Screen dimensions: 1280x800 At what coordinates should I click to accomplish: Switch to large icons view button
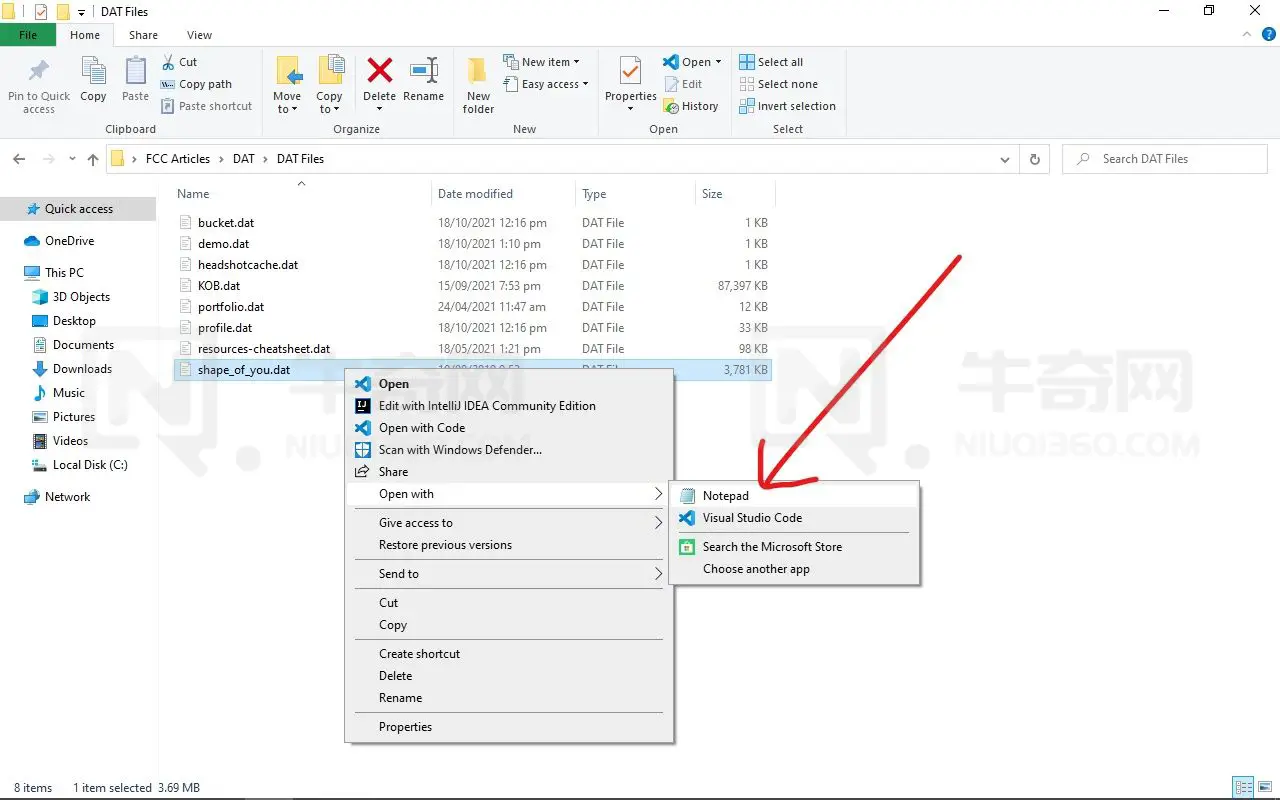[x=1266, y=788]
